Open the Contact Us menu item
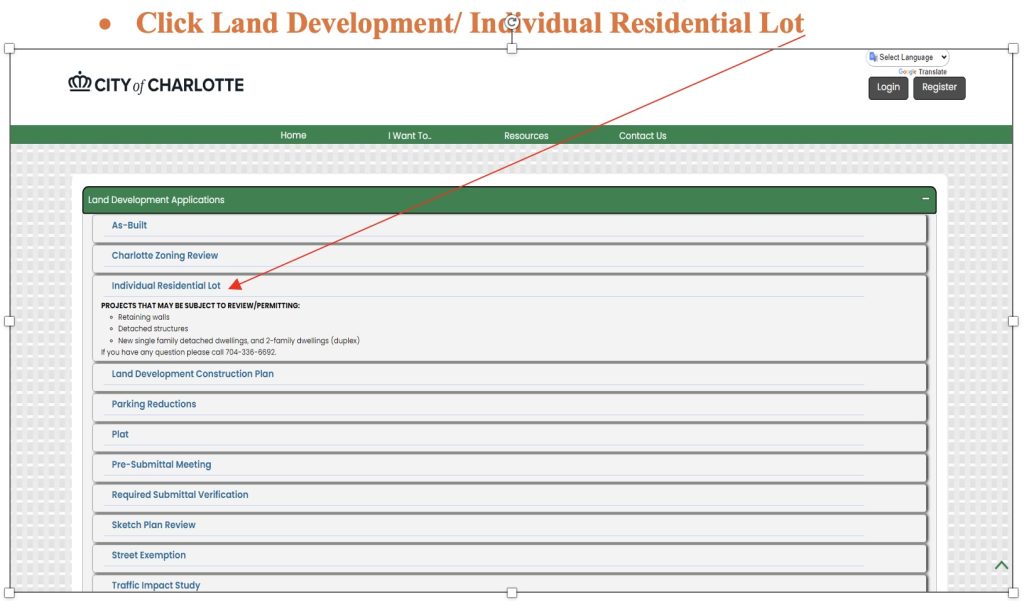 click(642, 136)
